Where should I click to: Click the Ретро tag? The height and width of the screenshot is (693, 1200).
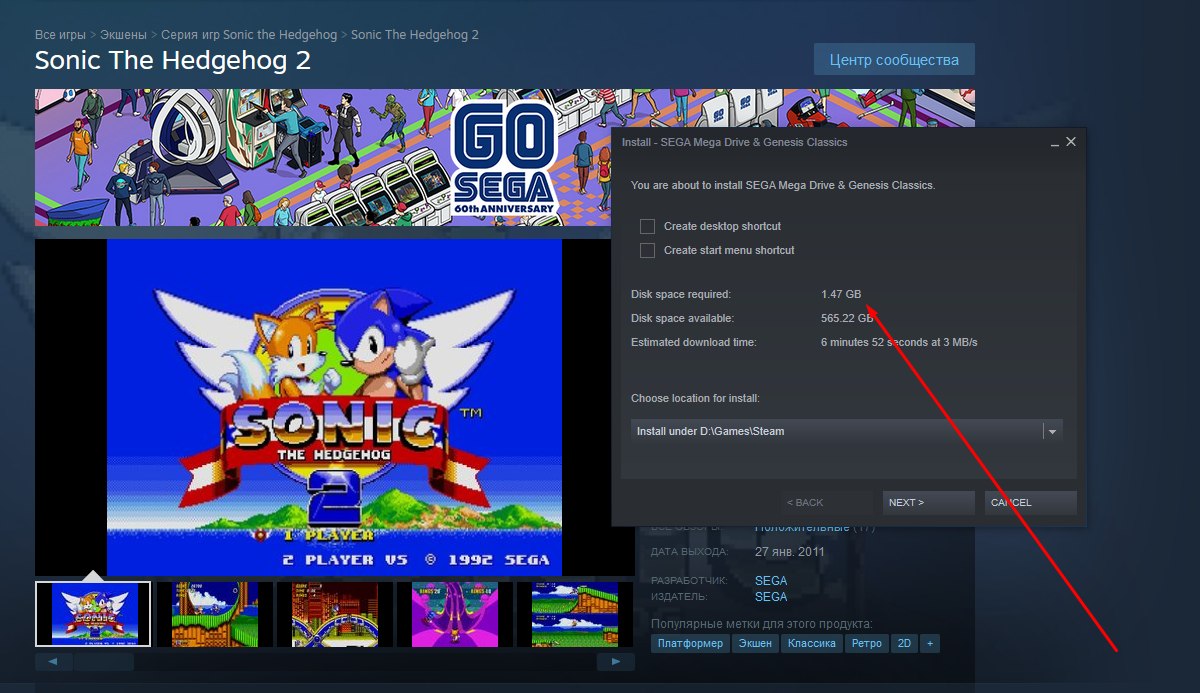866,643
